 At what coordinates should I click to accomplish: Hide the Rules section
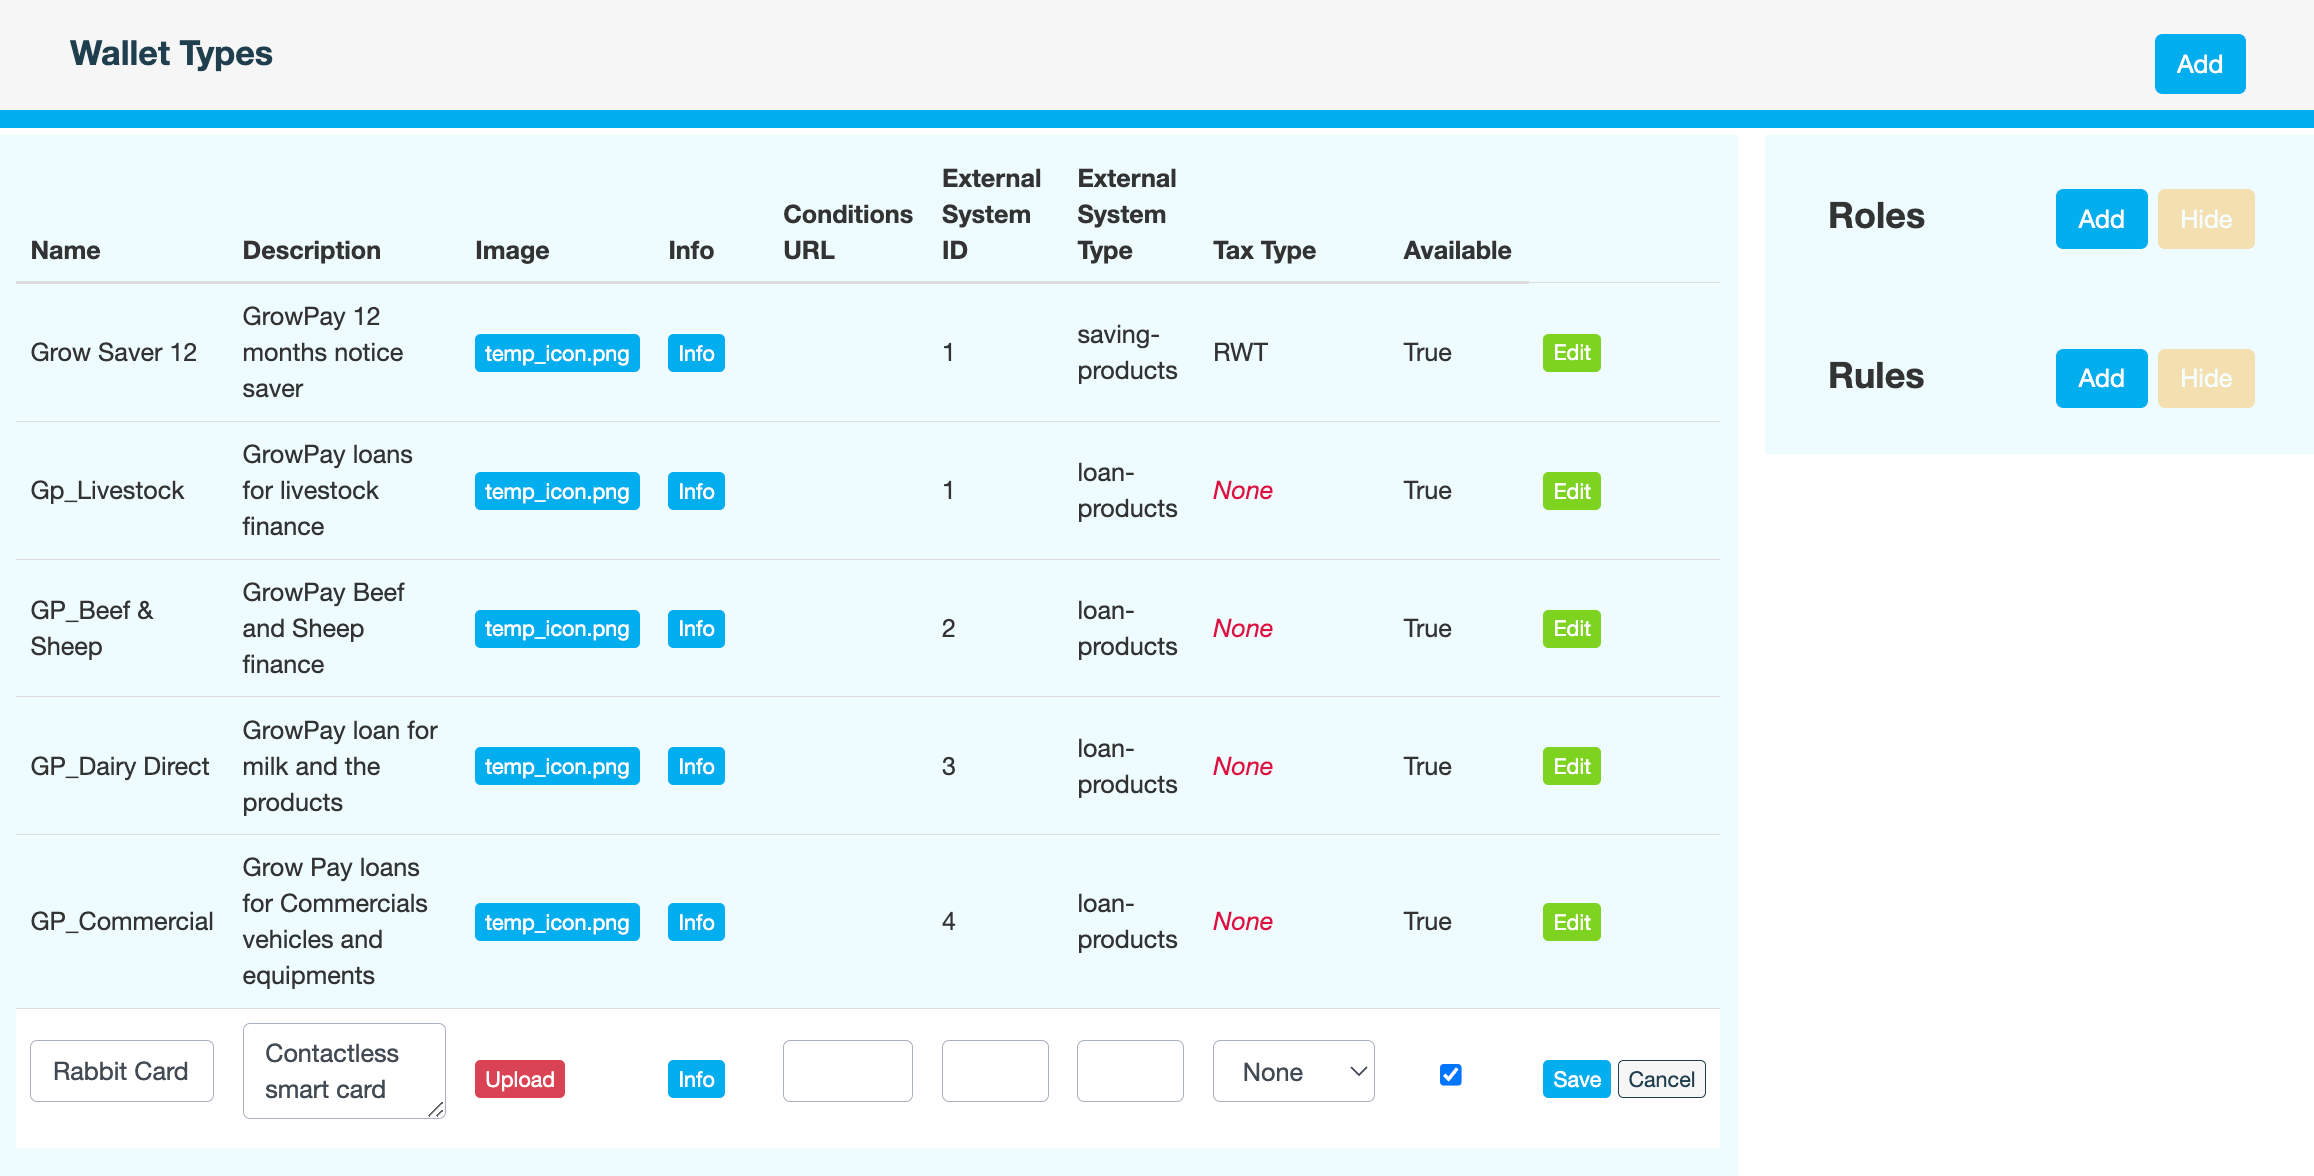click(x=2205, y=378)
